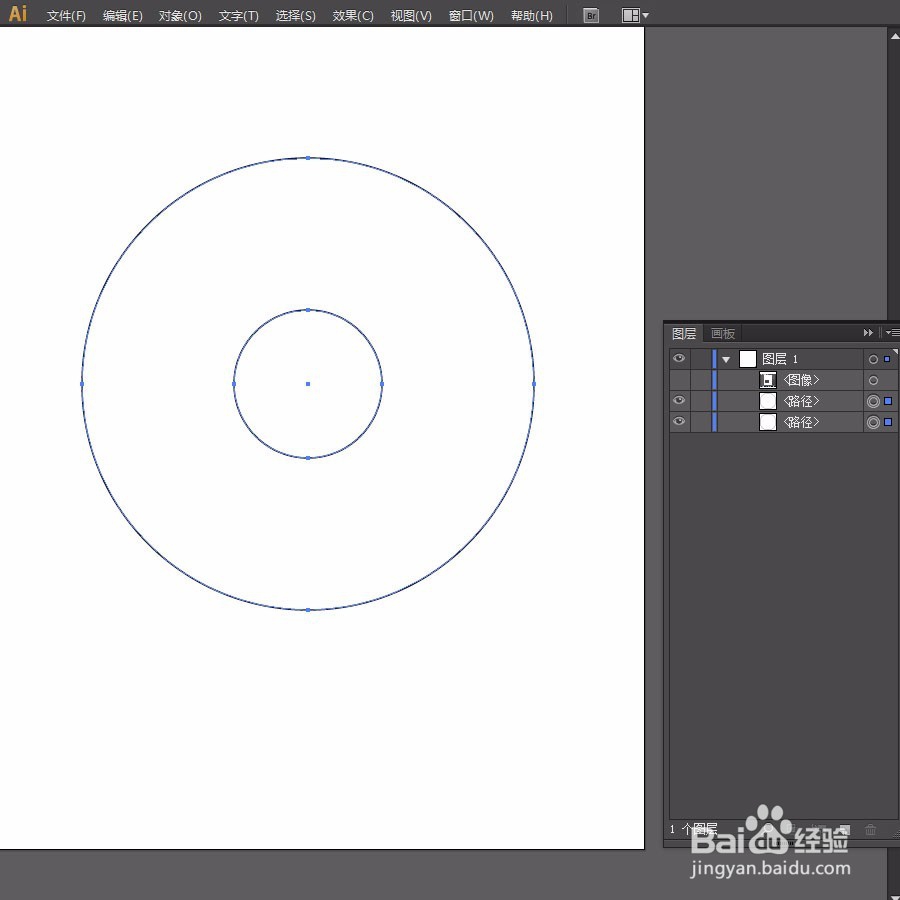
Task: Click the Ai application logo
Action: pos(17,13)
